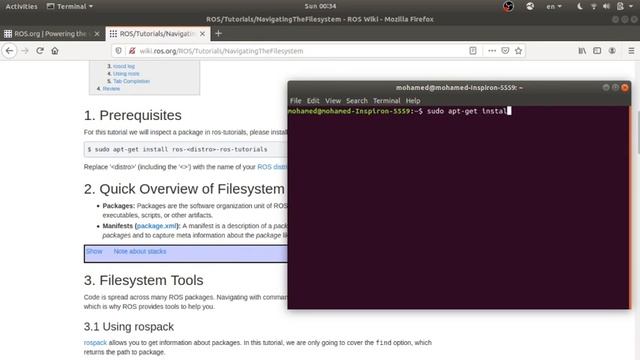The width and height of the screenshot is (640, 360).
Task: Open Firefox library icon
Action: 582,51
